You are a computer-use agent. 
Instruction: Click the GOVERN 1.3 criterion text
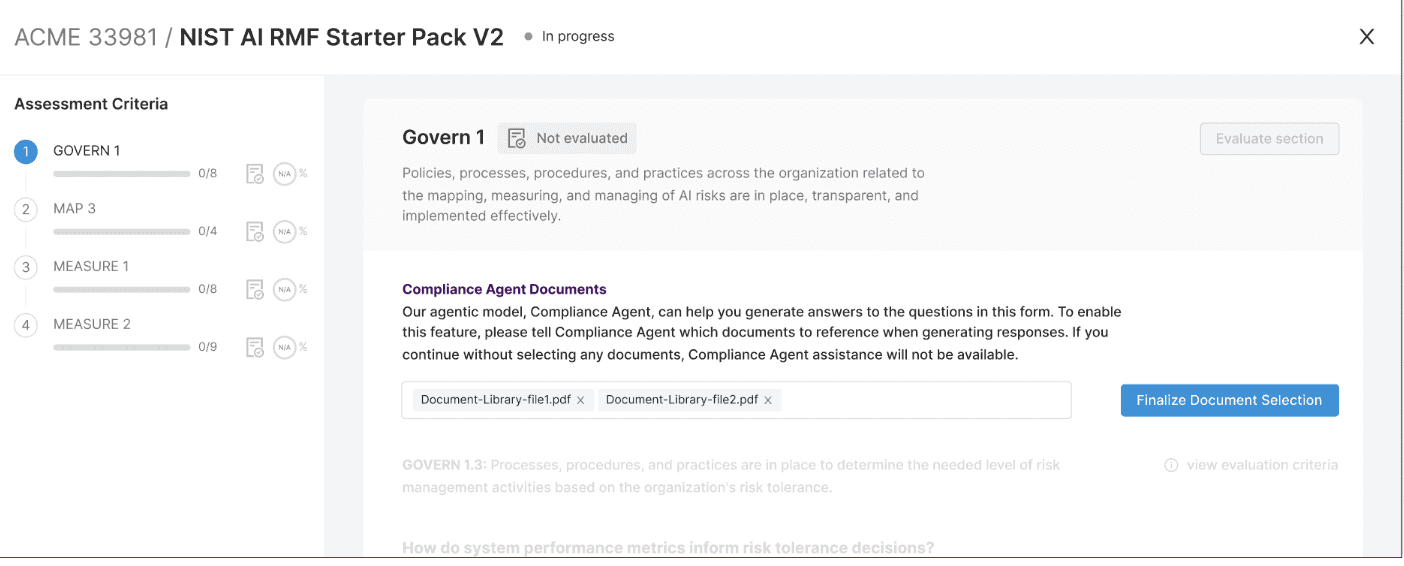click(731, 476)
